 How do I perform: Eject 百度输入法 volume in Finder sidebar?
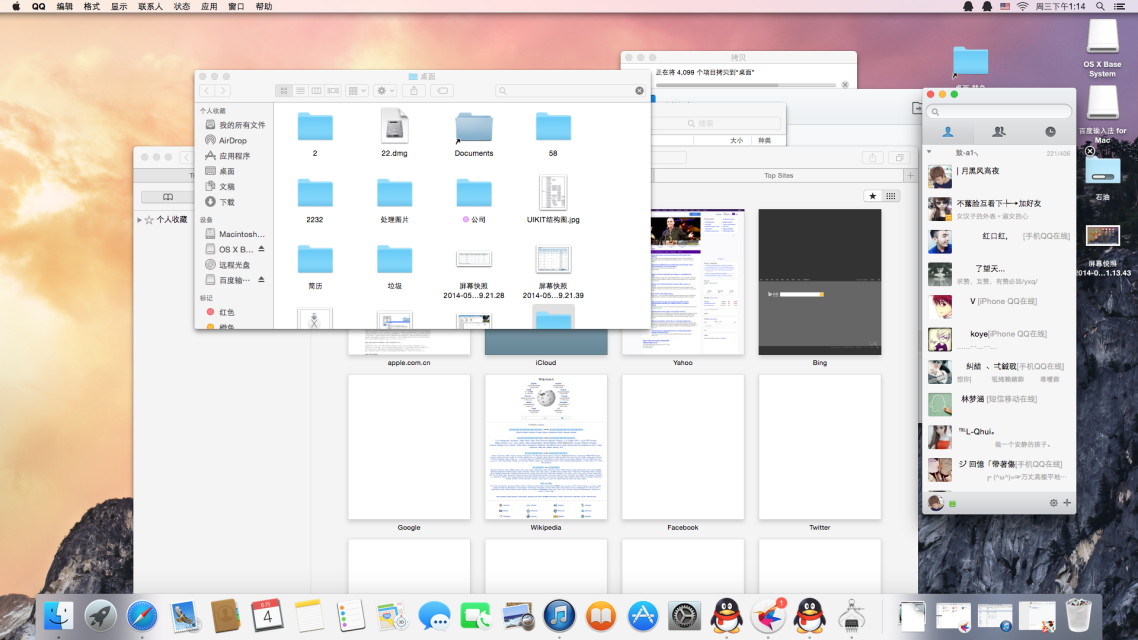(261, 279)
